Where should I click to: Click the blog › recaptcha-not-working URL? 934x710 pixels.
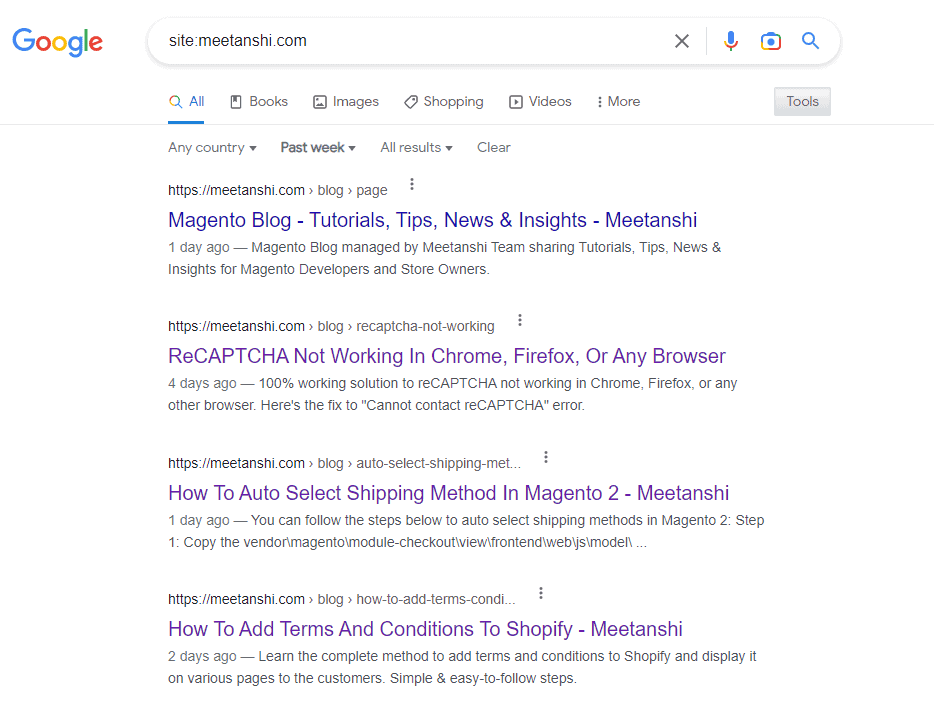tap(331, 326)
